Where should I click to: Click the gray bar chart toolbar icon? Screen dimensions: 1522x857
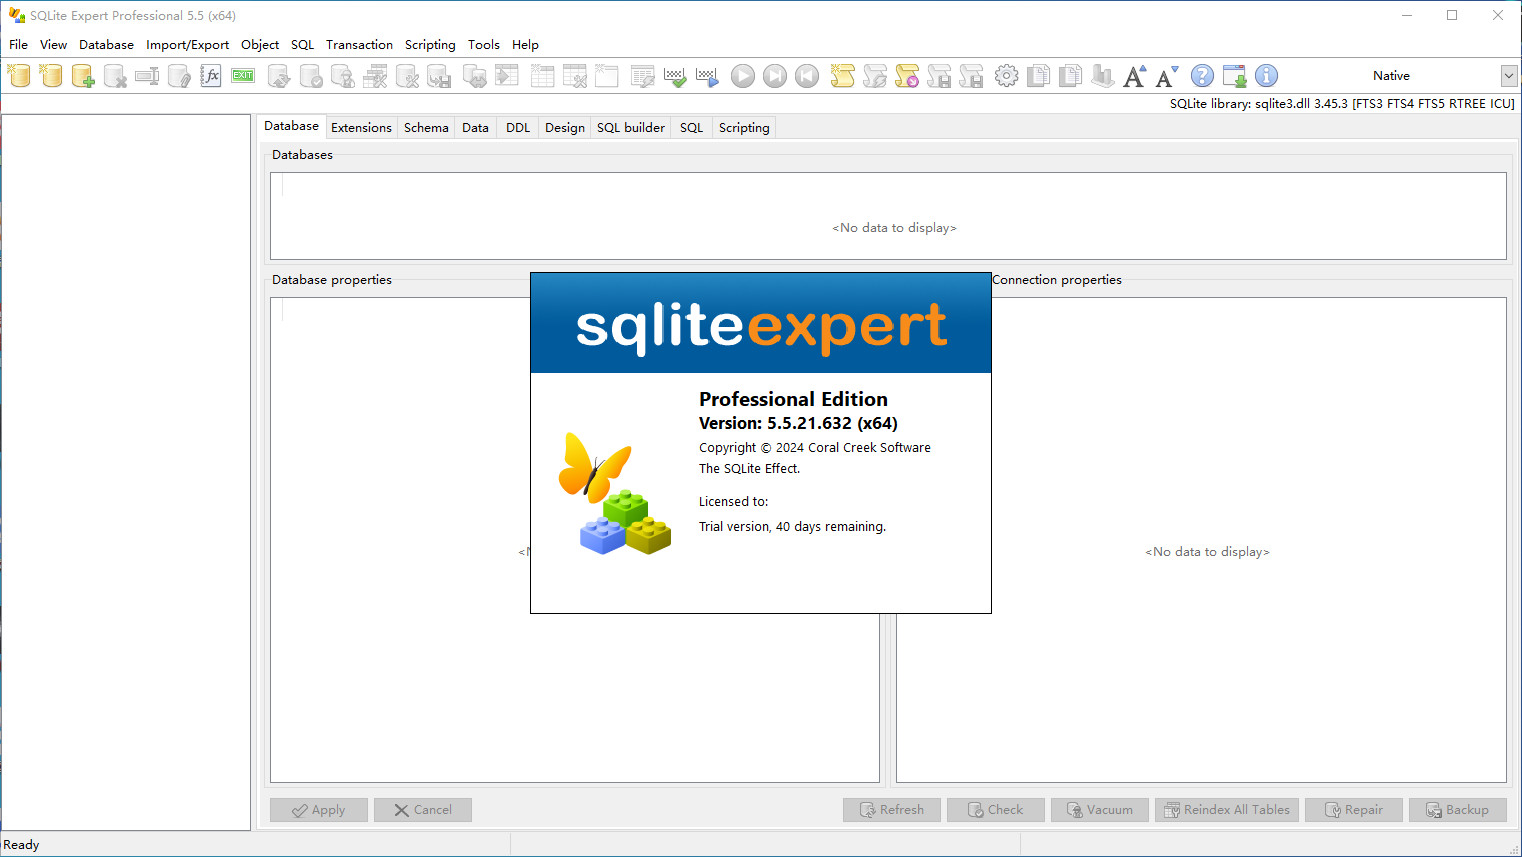(1103, 76)
